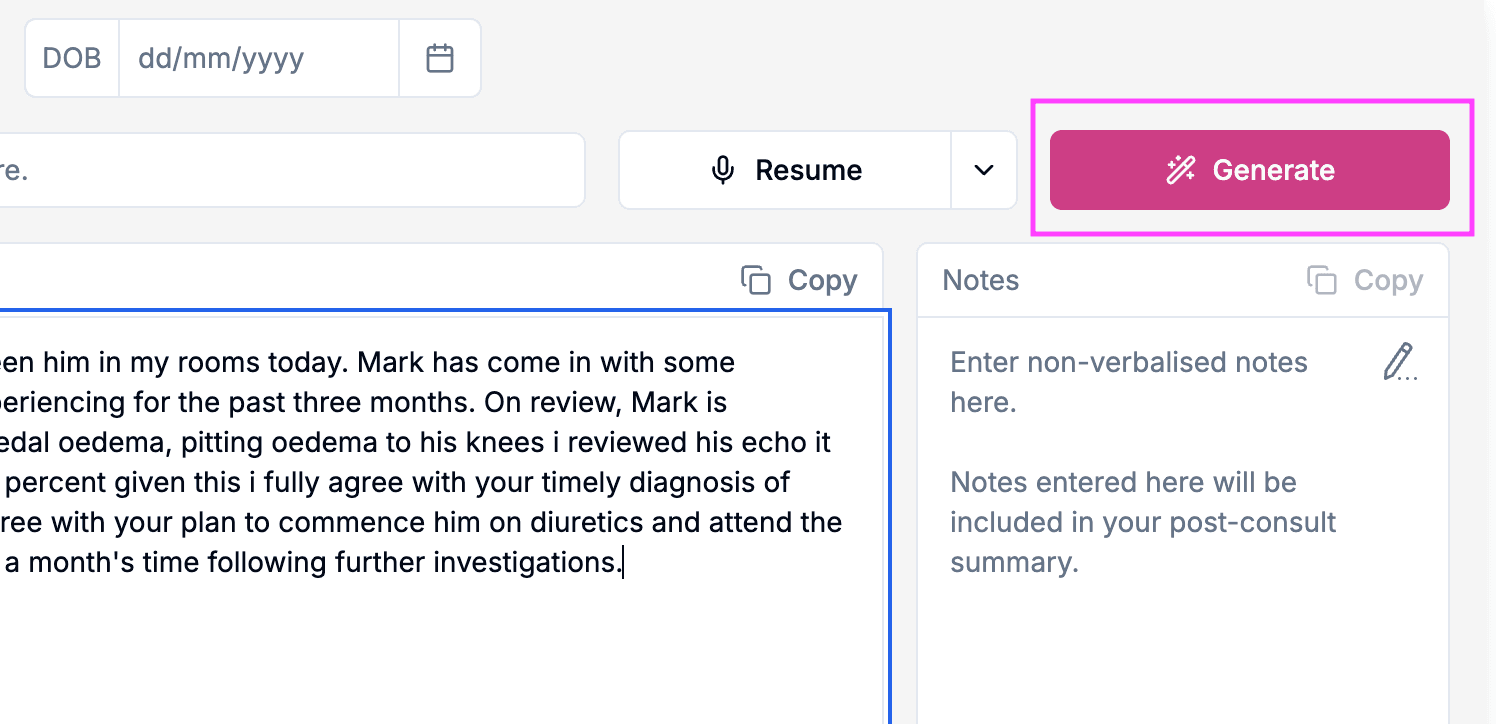Generate the letter with the pink button
The image size is (1496, 724).
click(x=1249, y=170)
